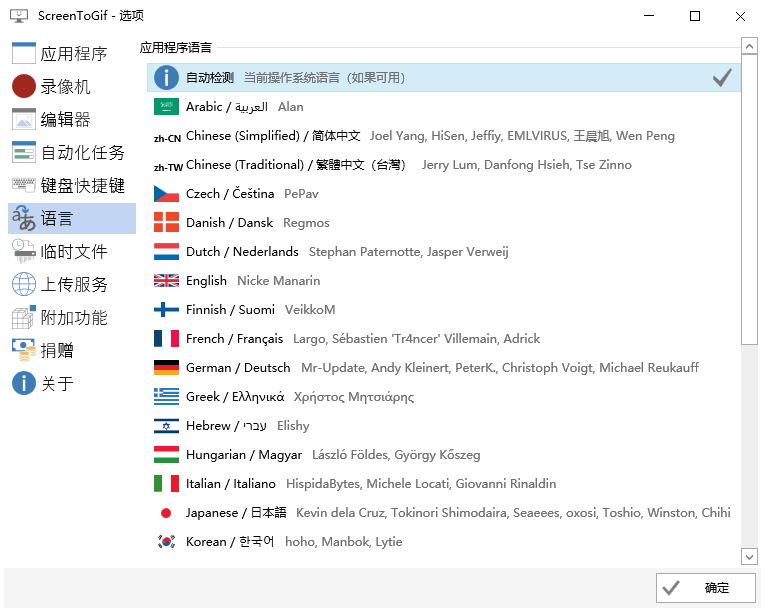The height and width of the screenshot is (610, 765).
Task: Confirm with the 确定 button
Action: click(705, 588)
